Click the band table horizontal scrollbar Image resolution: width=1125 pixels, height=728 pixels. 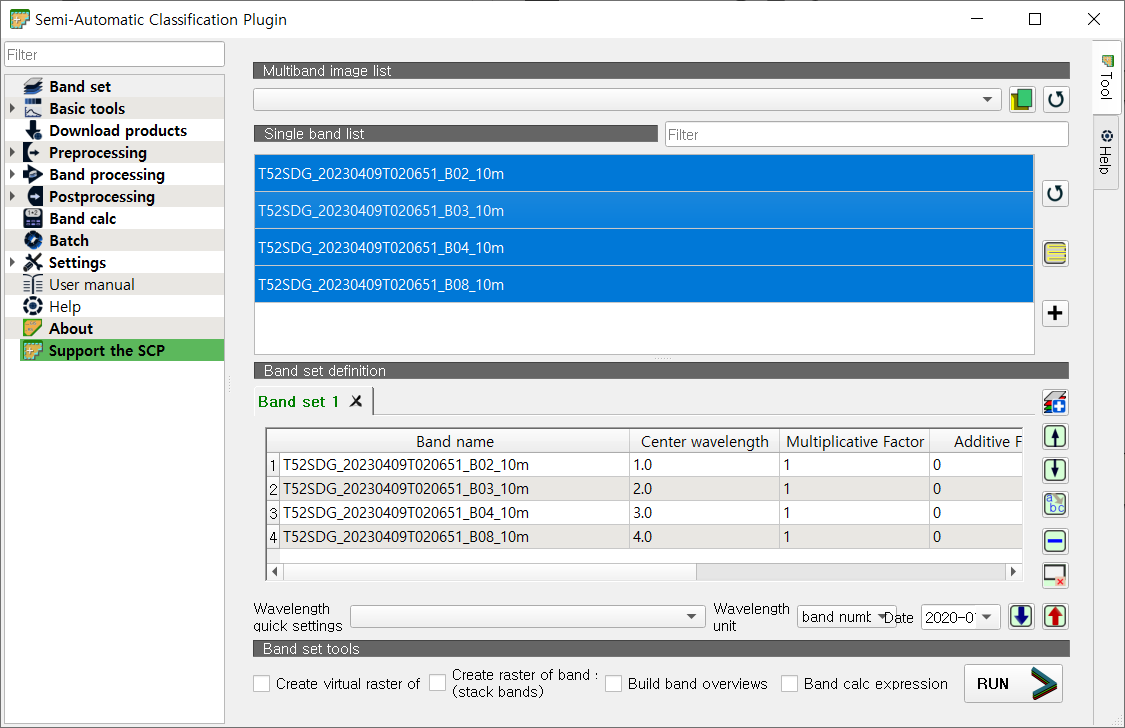click(644, 572)
